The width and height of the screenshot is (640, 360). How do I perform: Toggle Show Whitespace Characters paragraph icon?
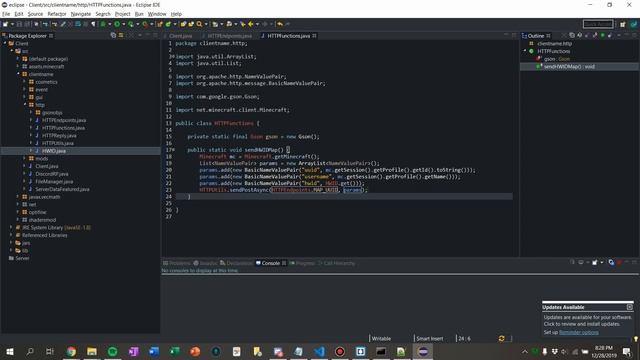pyautogui.click(x=93, y=24)
